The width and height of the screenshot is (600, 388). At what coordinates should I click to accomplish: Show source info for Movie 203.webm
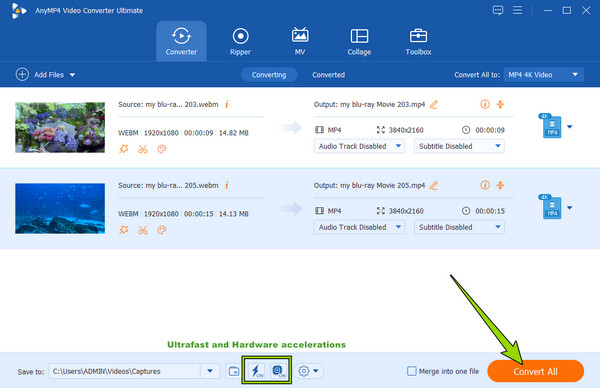(x=227, y=104)
